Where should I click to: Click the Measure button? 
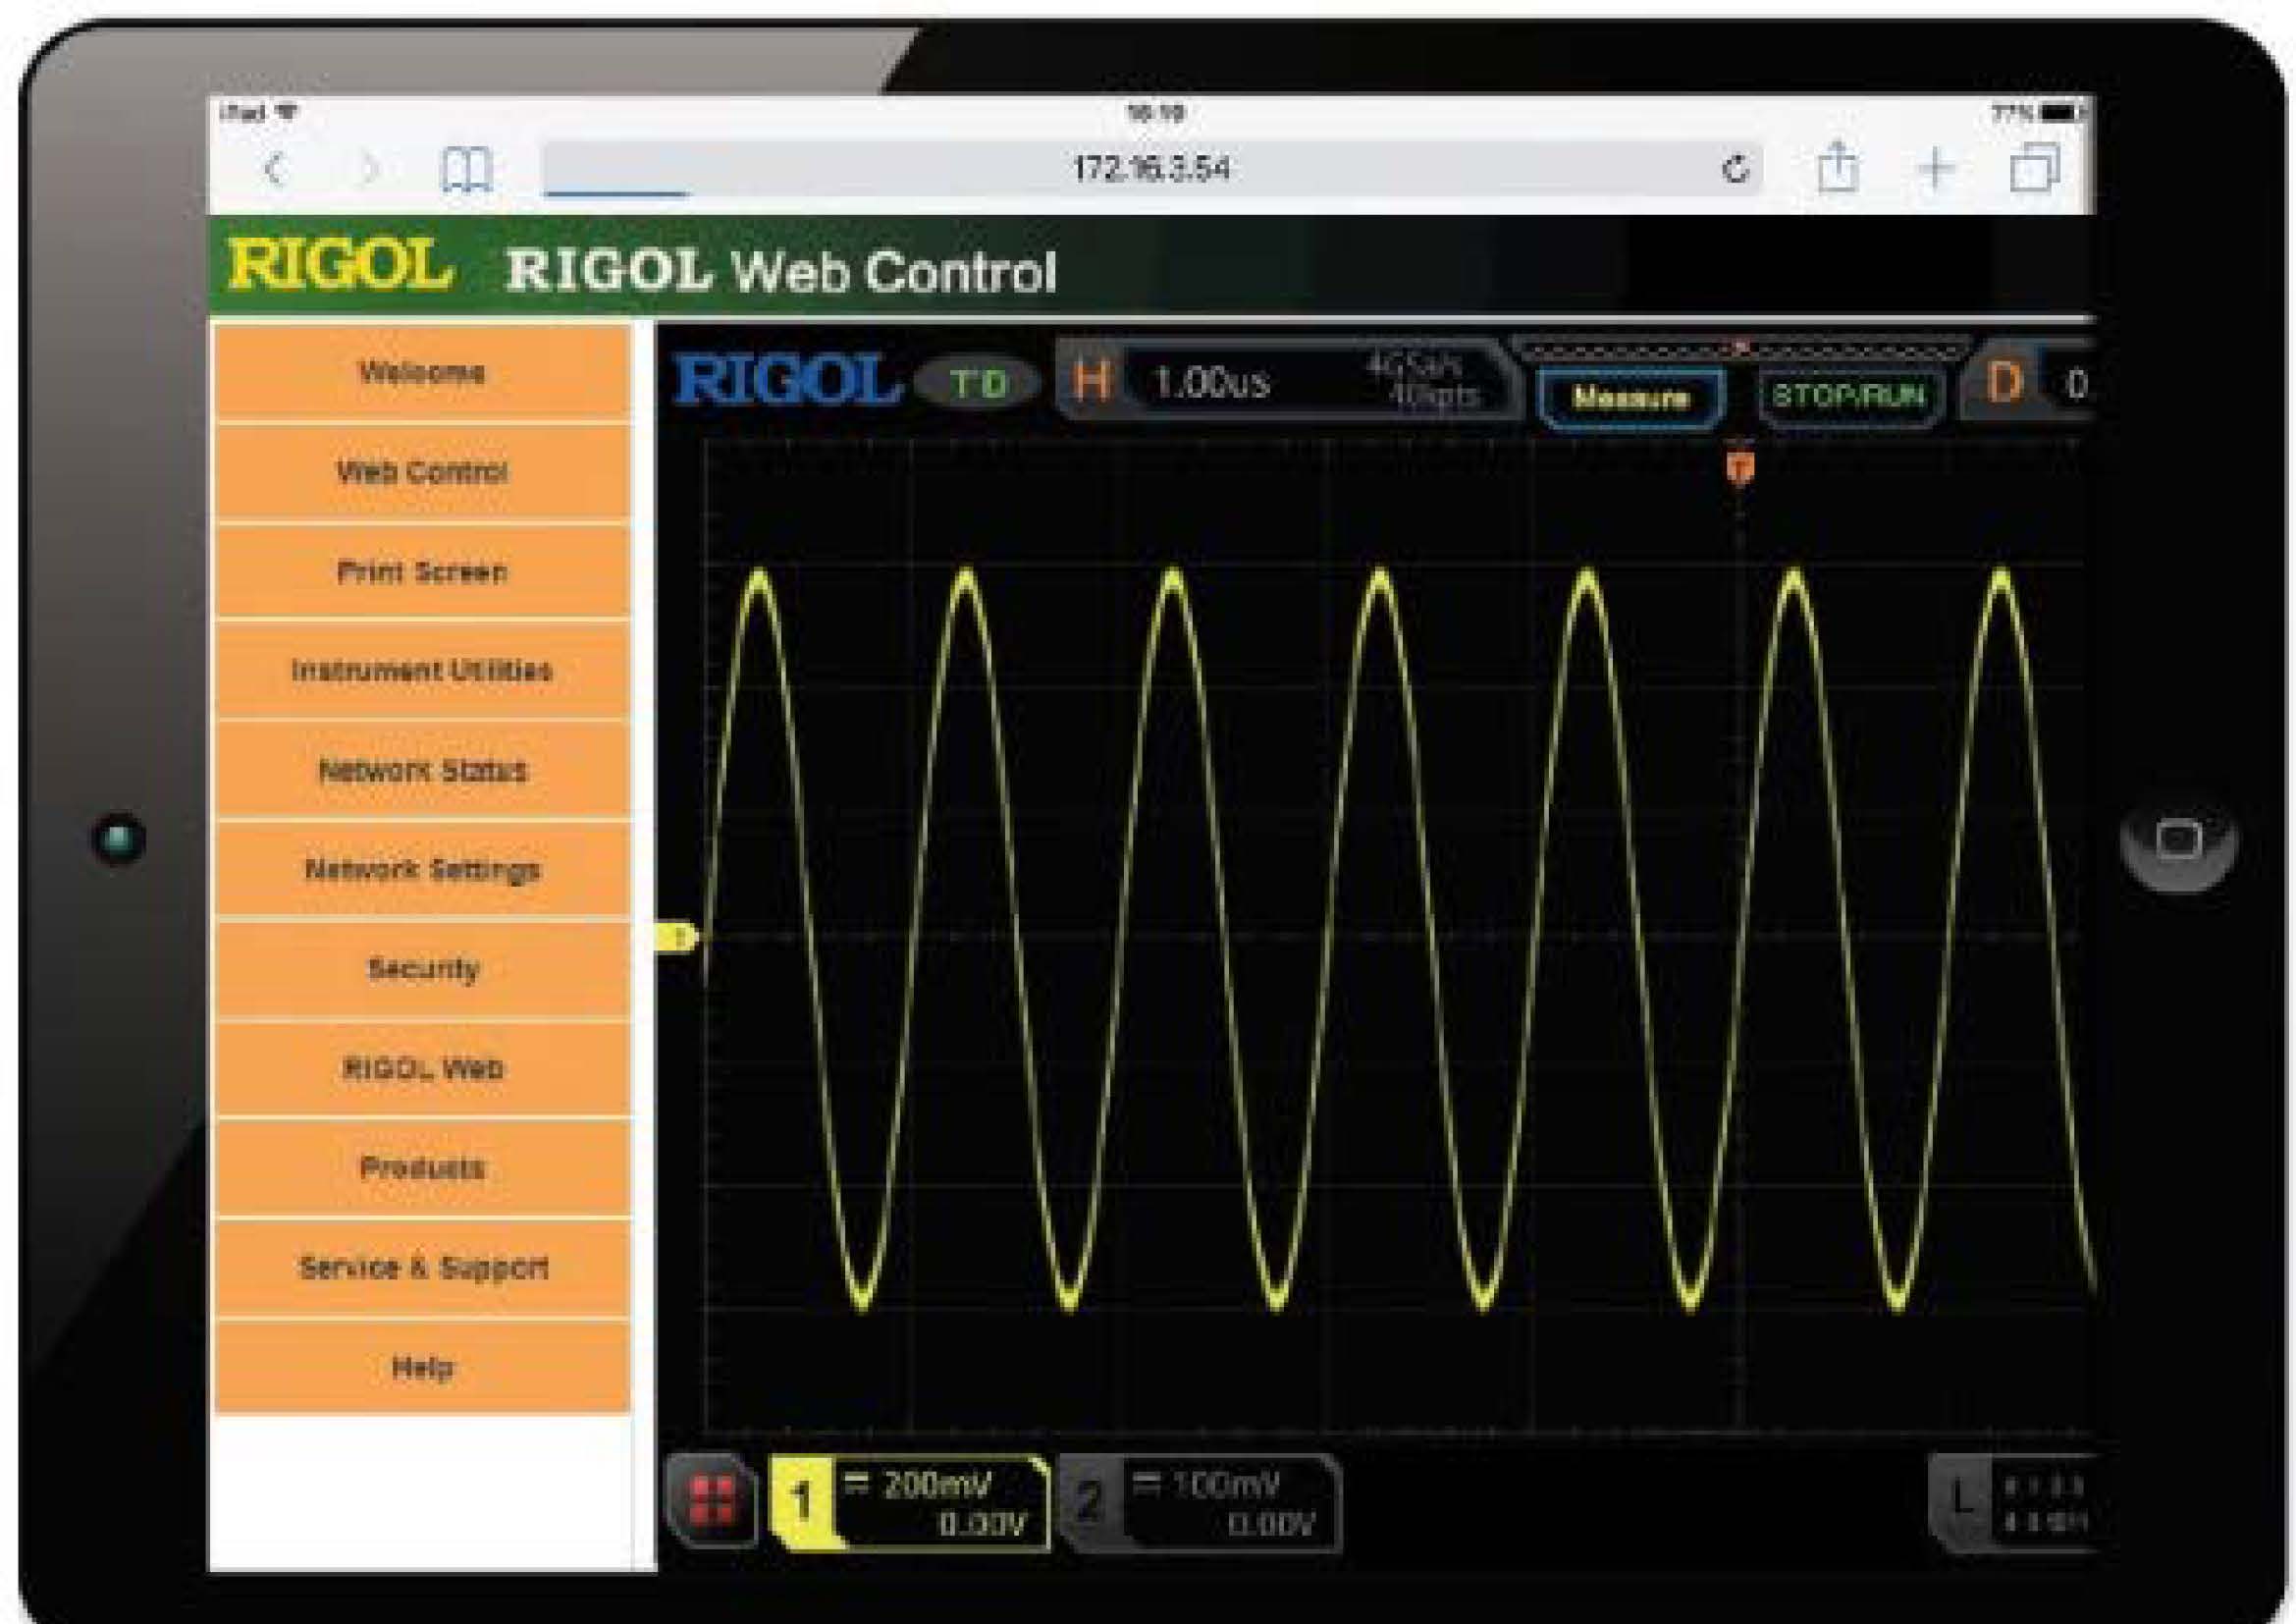click(1631, 398)
